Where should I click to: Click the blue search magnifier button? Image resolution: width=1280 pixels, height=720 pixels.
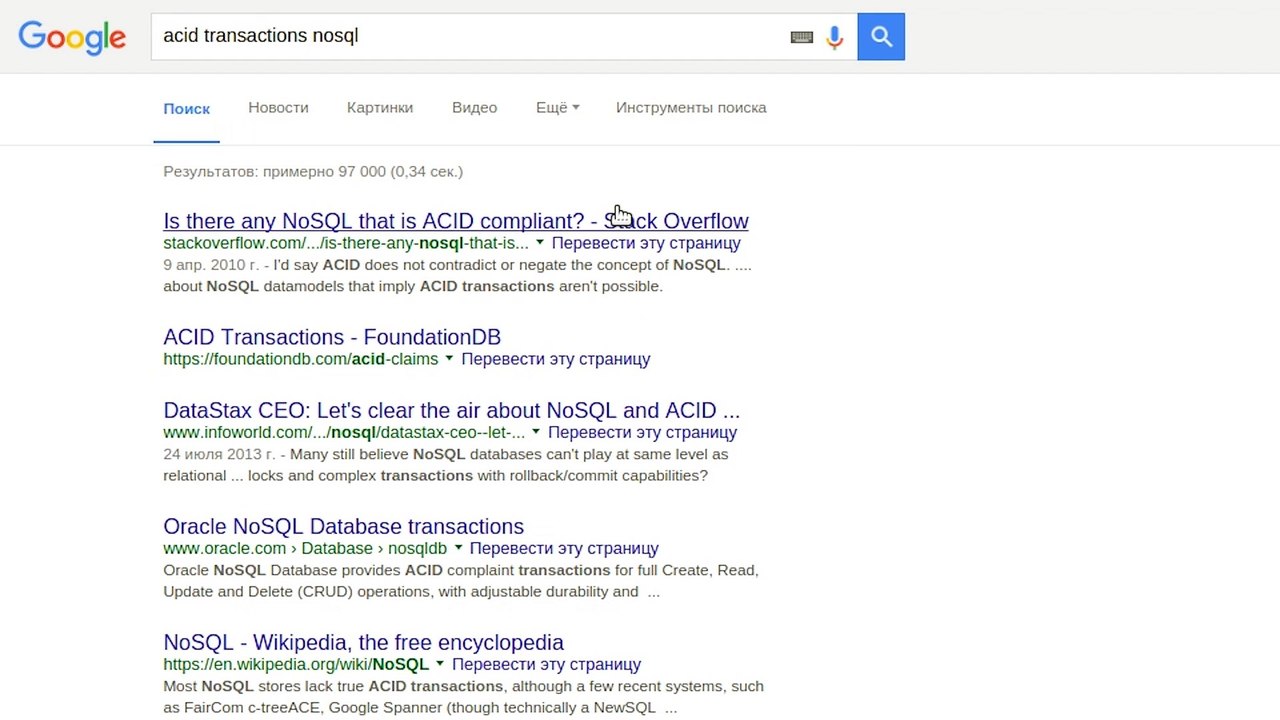(881, 37)
